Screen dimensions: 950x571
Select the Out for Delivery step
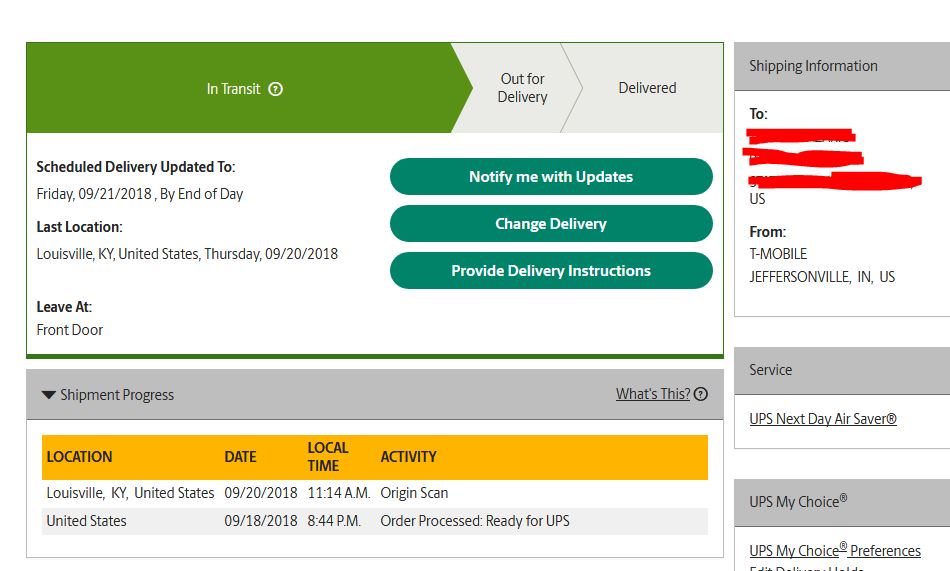pyautogui.click(x=522, y=88)
